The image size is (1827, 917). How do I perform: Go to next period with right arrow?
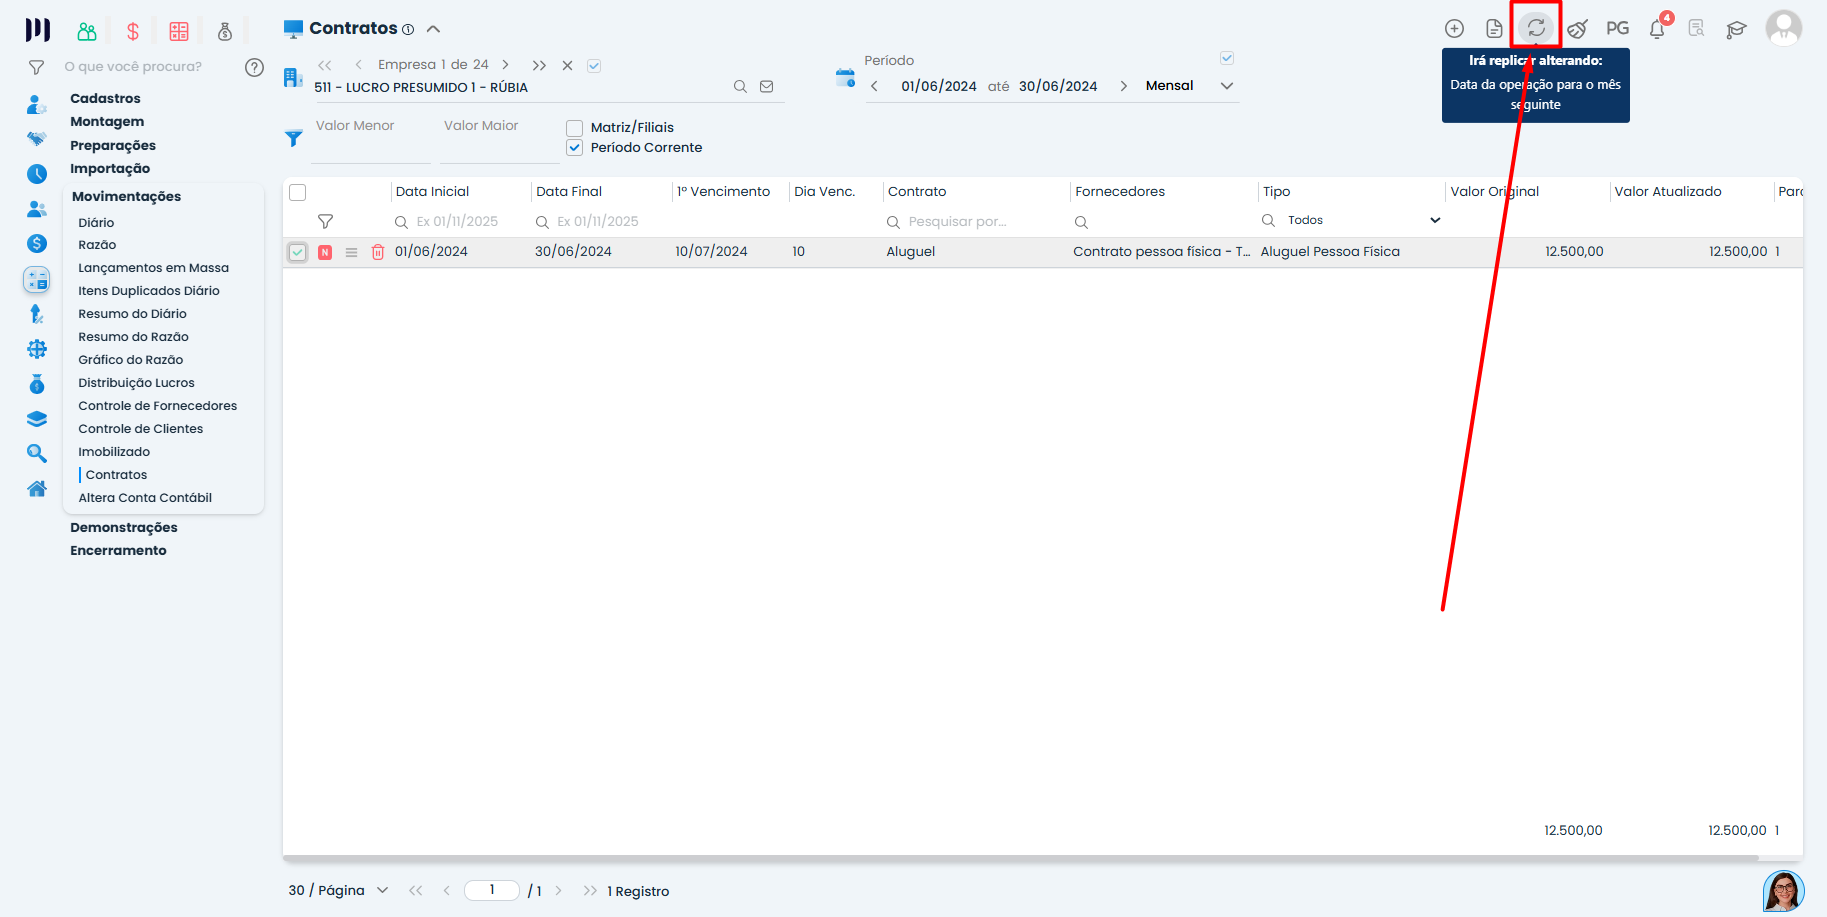tap(1124, 86)
